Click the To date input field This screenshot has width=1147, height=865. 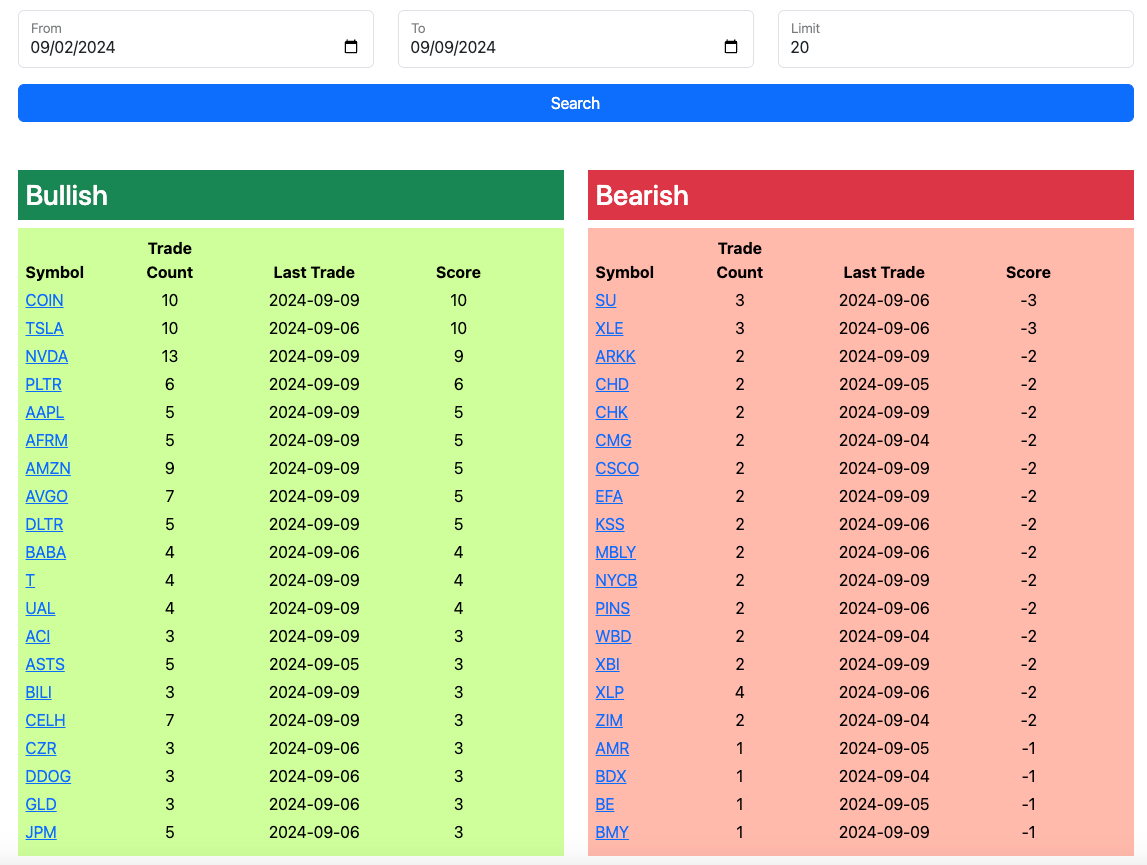(x=576, y=39)
